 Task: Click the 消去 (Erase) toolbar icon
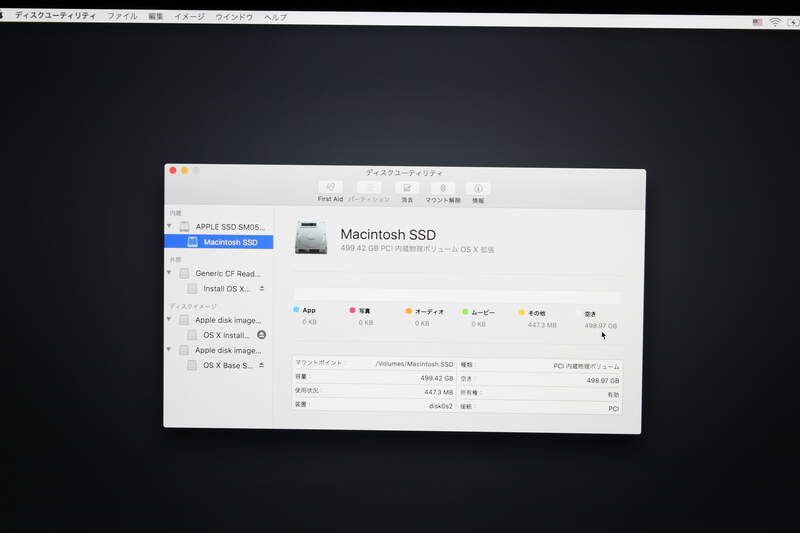[406, 188]
